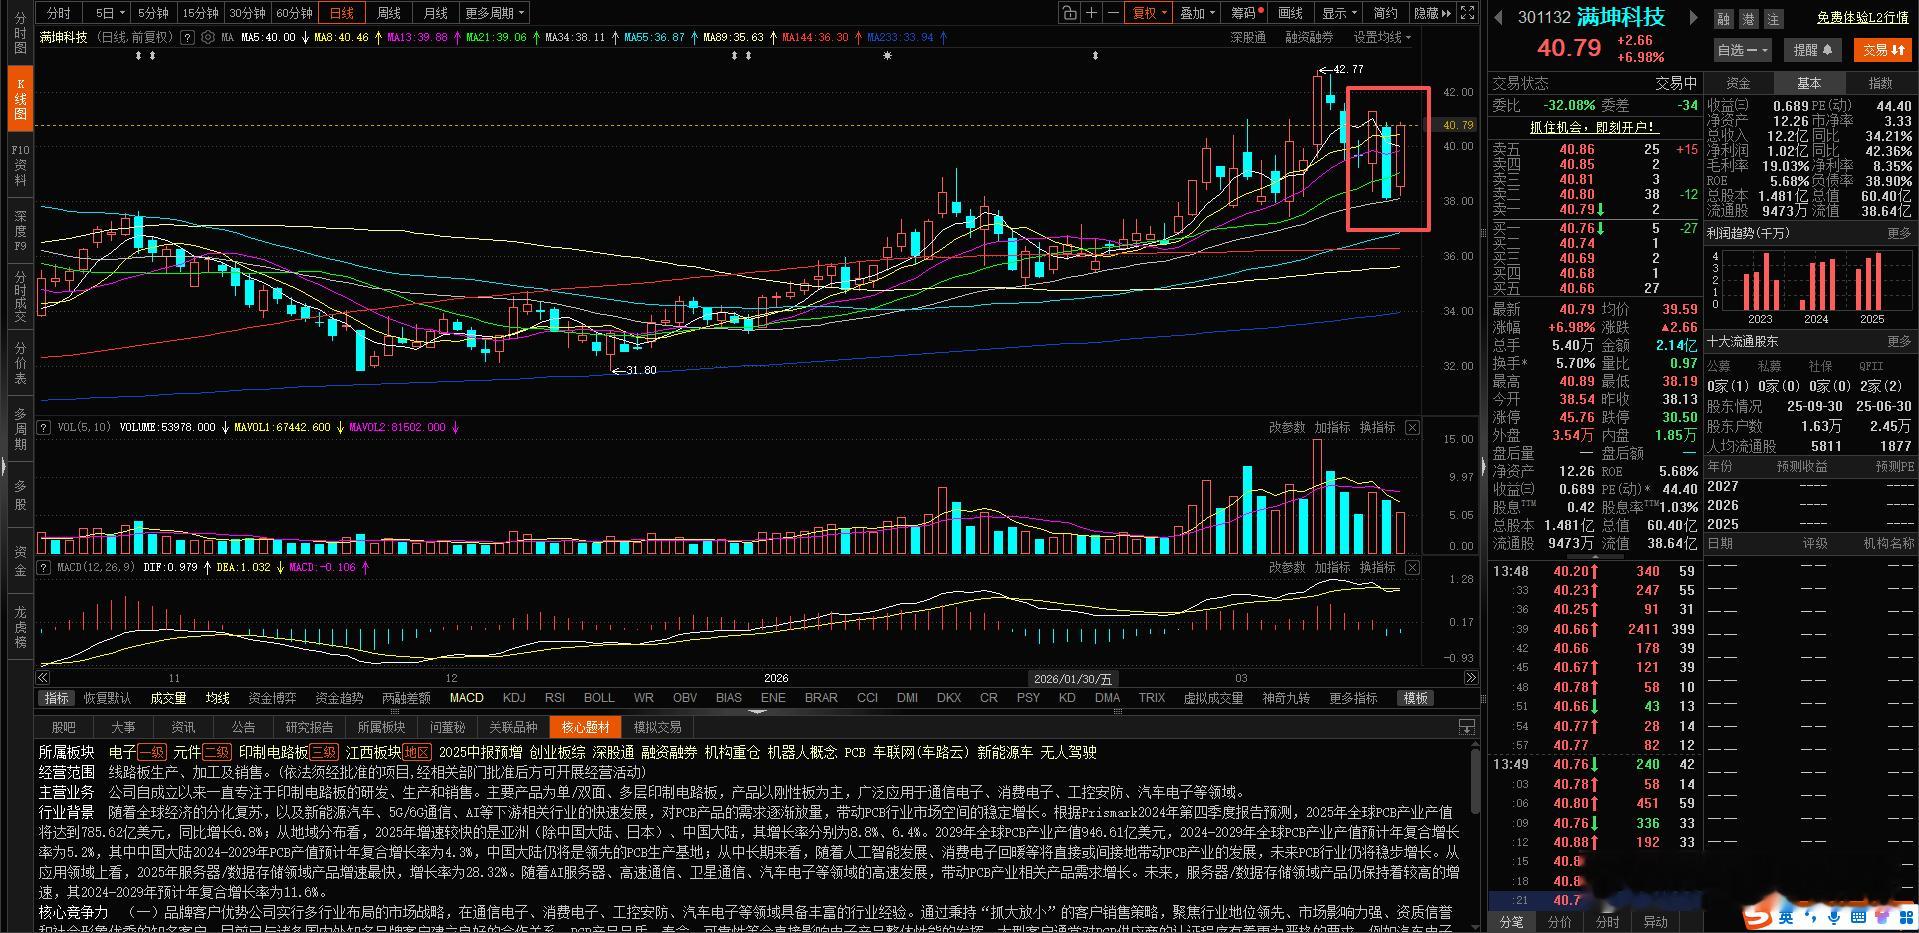Toggle the 成交量 volume indicator
This screenshot has height=933, width=1919.
(168, 698)
